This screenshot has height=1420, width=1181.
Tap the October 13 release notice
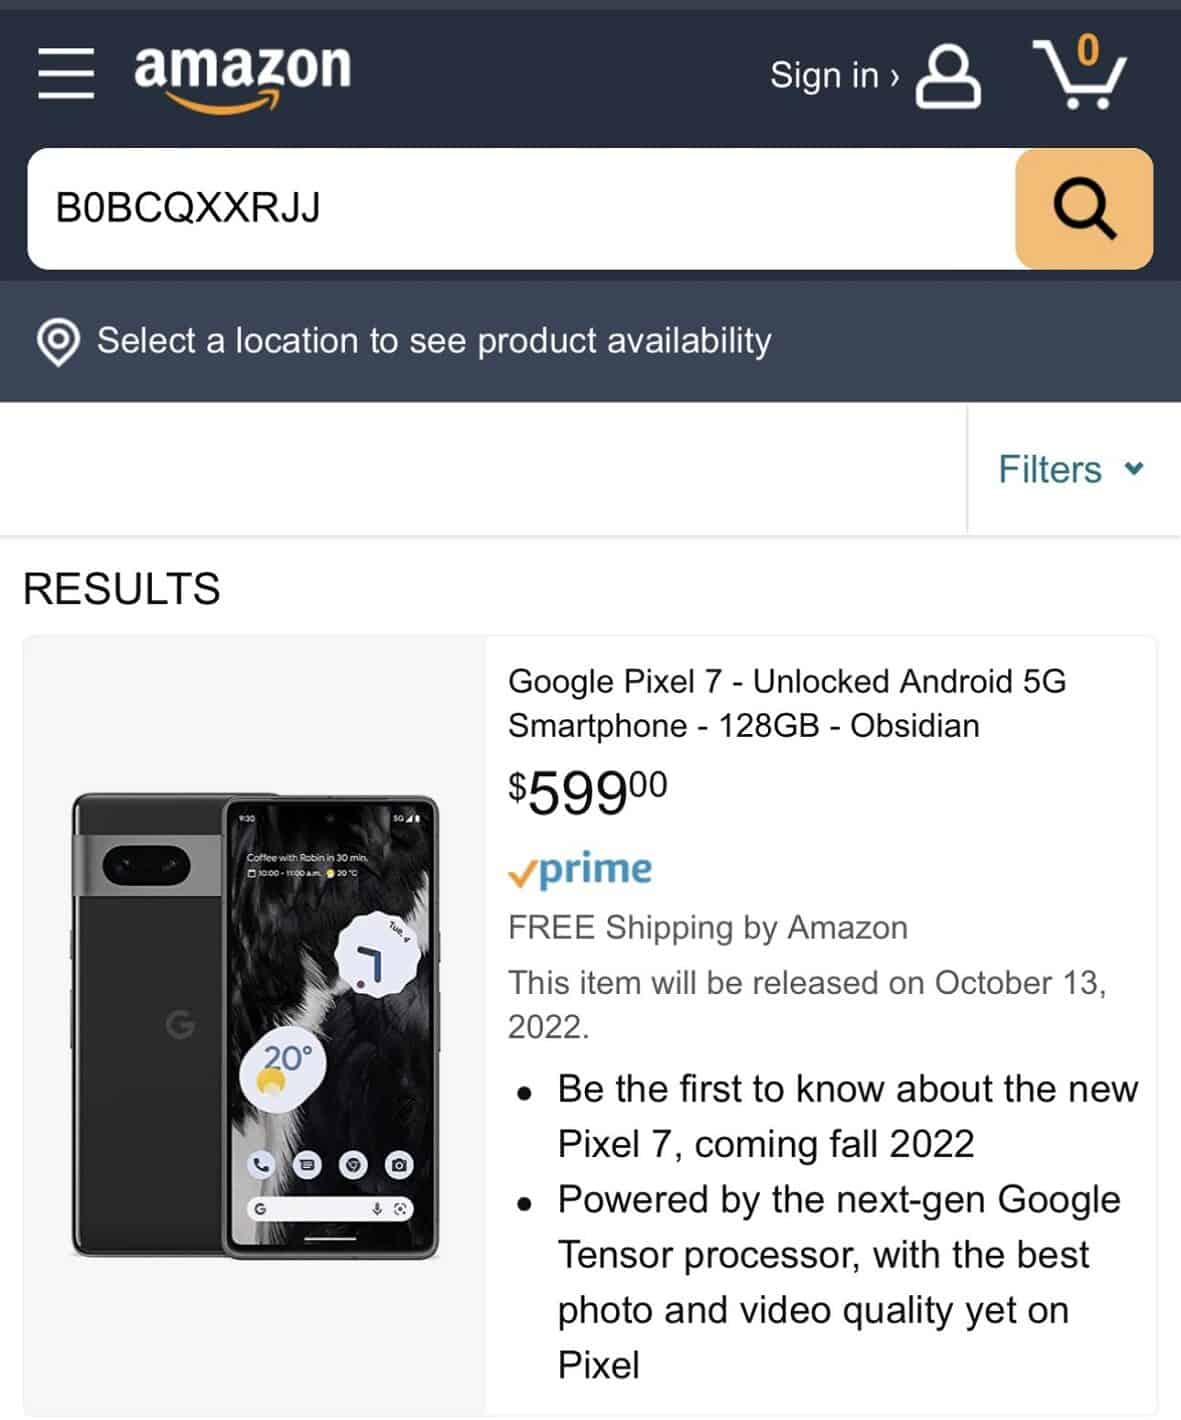point(807,1004)
